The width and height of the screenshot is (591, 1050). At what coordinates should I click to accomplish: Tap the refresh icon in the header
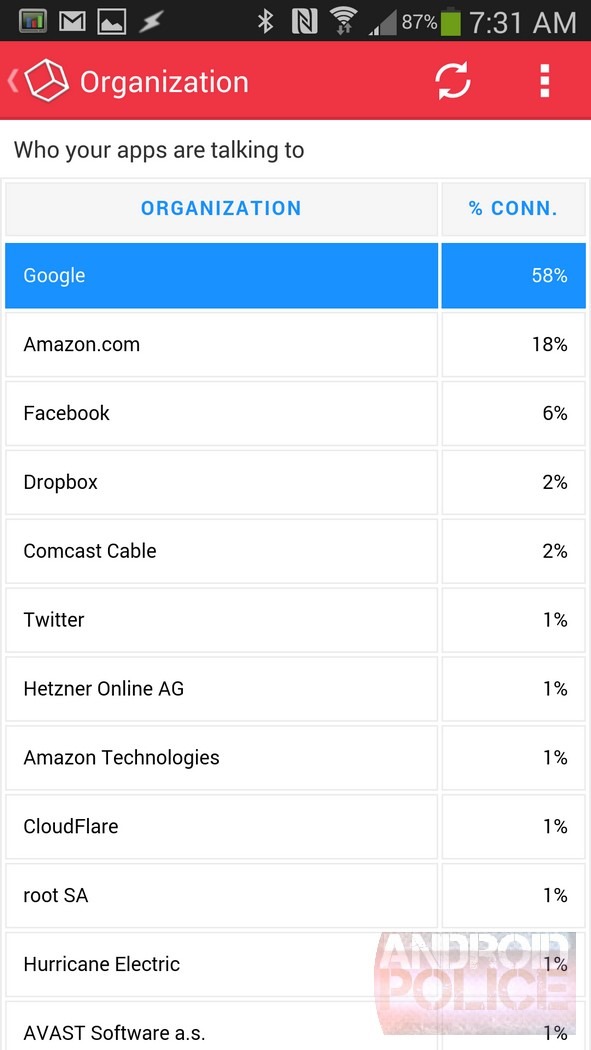coord(453,81)
